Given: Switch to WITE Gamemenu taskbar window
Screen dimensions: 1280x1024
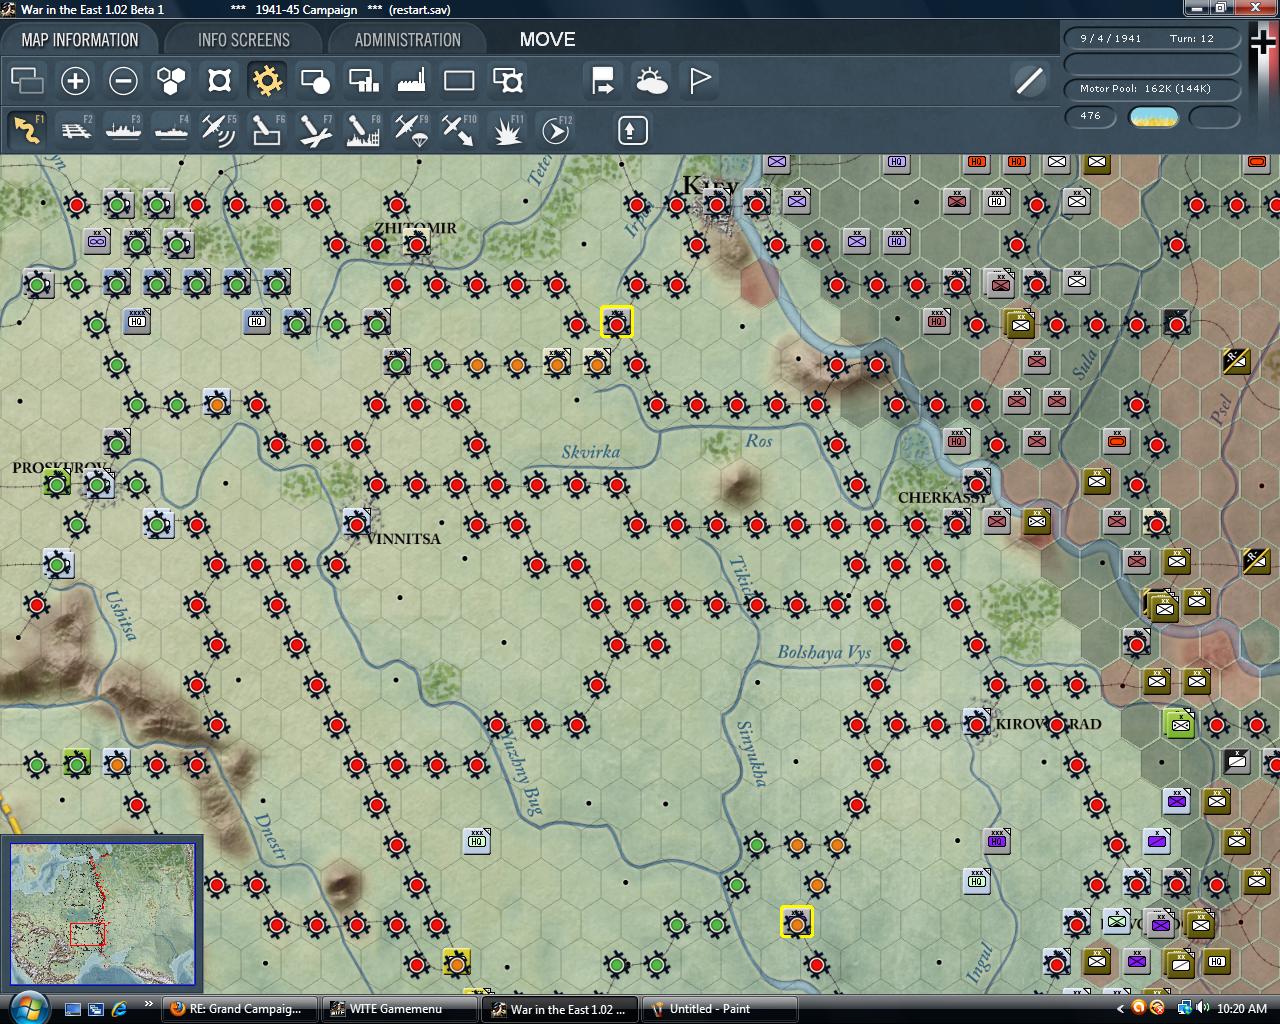Looking at the screenshot, I should coord(400,1008).
